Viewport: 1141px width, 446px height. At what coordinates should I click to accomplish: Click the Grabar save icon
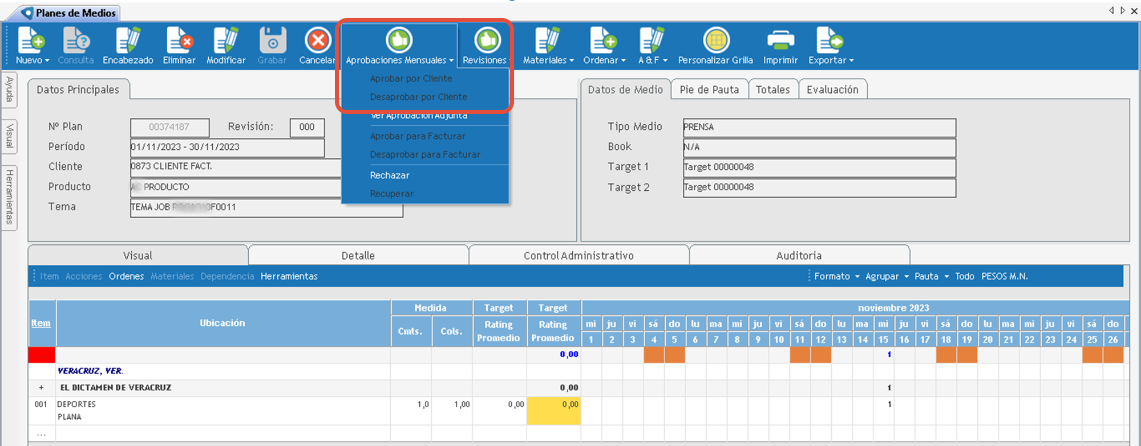coord(272,39)
